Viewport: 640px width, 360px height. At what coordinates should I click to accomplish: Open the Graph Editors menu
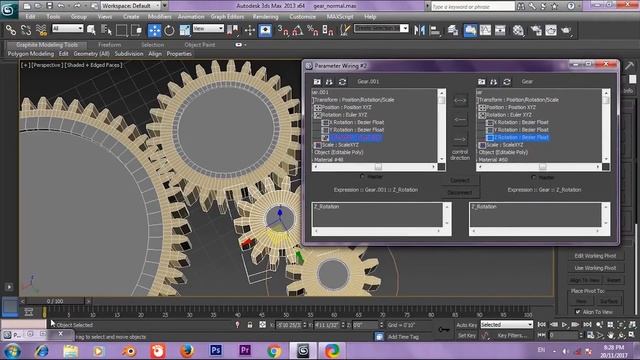point(227,17)
